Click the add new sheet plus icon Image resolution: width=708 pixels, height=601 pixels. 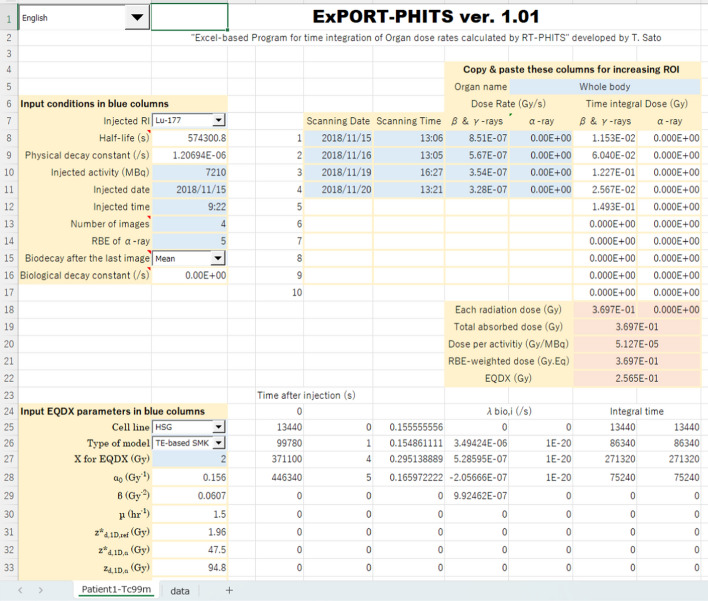229,590
